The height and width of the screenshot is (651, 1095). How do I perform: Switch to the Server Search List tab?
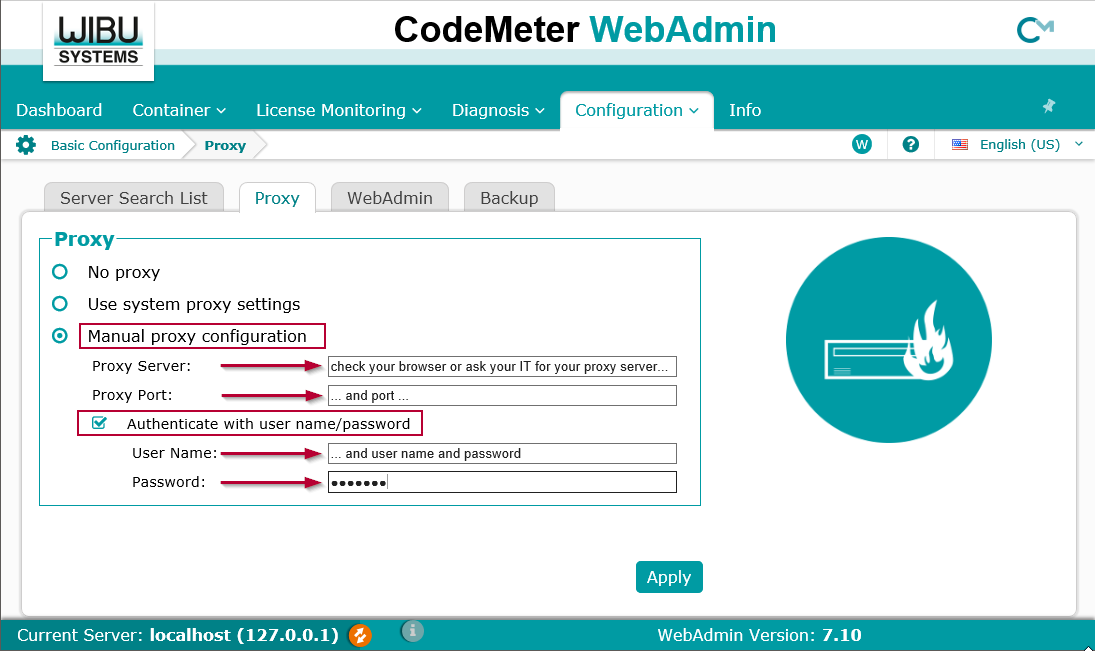(x=133, y=198)
